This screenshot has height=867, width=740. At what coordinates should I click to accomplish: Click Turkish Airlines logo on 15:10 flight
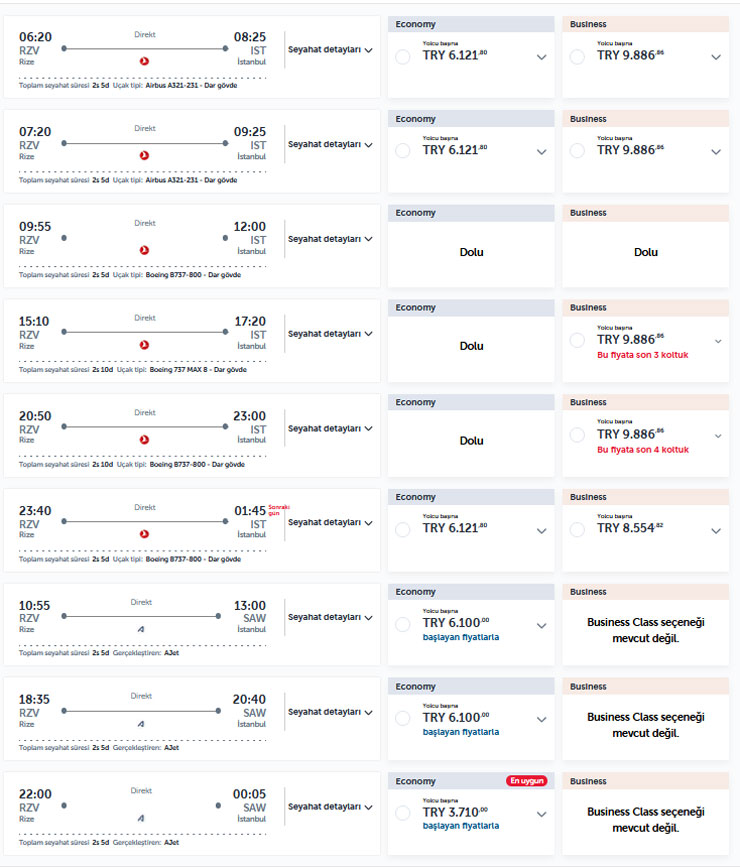coord(144,345)
